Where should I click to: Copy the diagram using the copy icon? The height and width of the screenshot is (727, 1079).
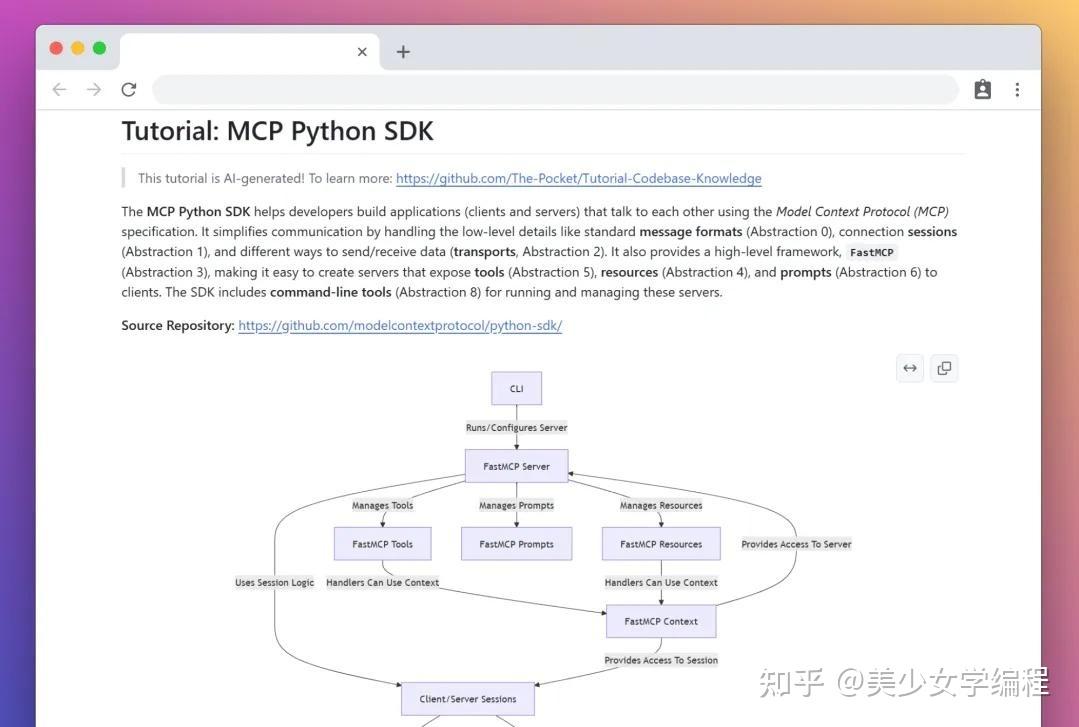944,368
